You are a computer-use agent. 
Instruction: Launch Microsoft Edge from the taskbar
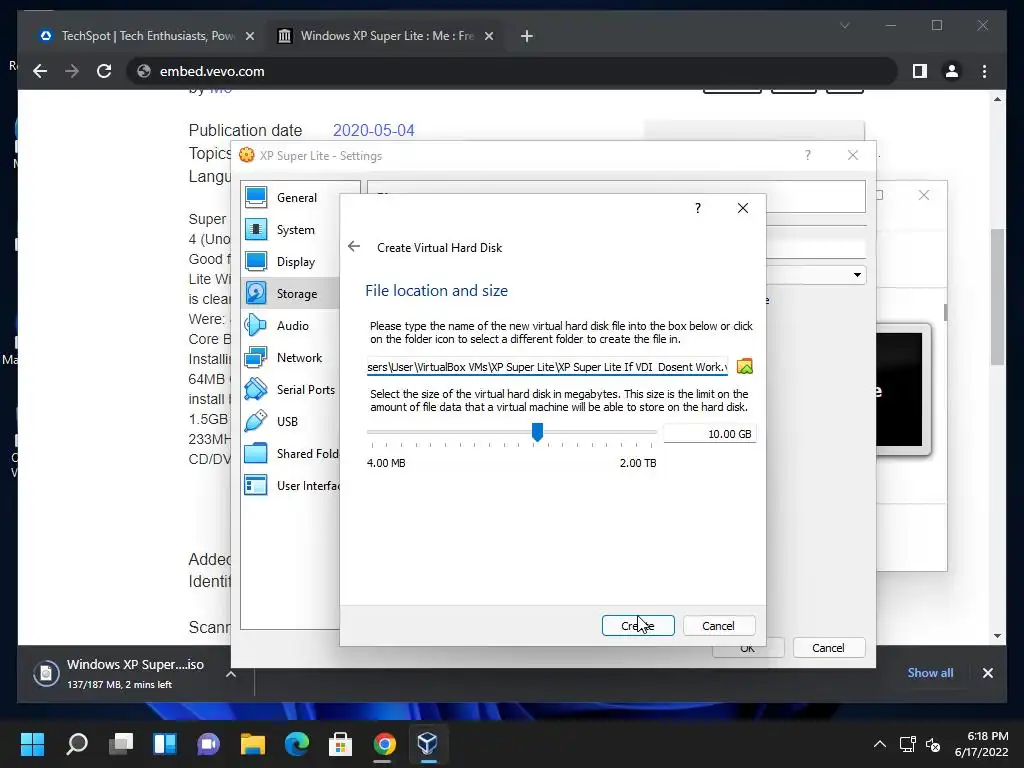pyautogui.click(x=296, y=743)
